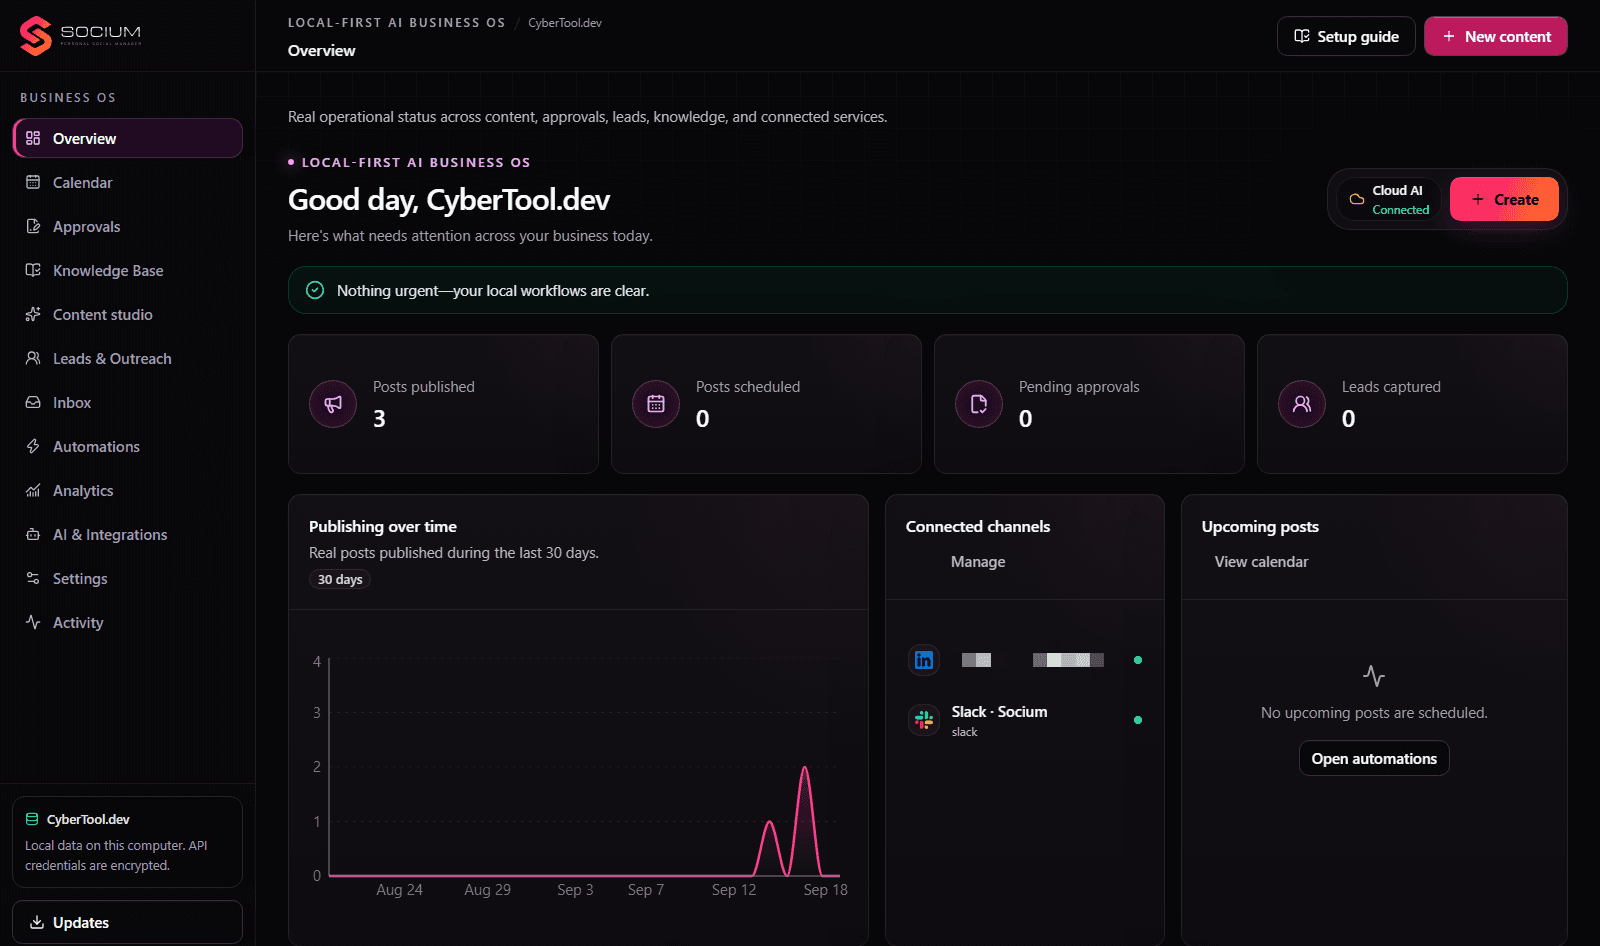This screenshot has width=1600, height=946.
Task: Click the Analytics chart icon
Action: [x=33, y=490]
